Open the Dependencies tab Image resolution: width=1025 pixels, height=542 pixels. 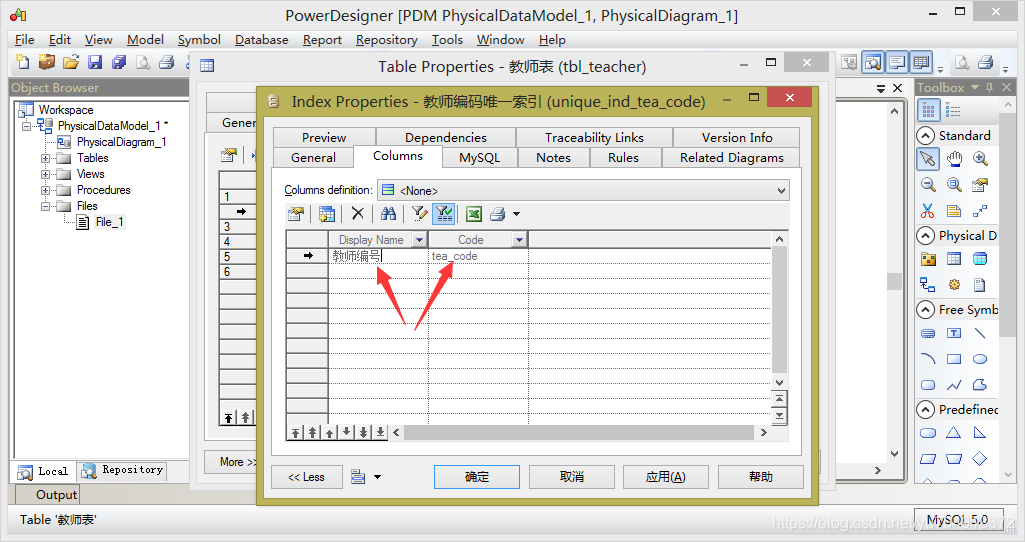446,137
